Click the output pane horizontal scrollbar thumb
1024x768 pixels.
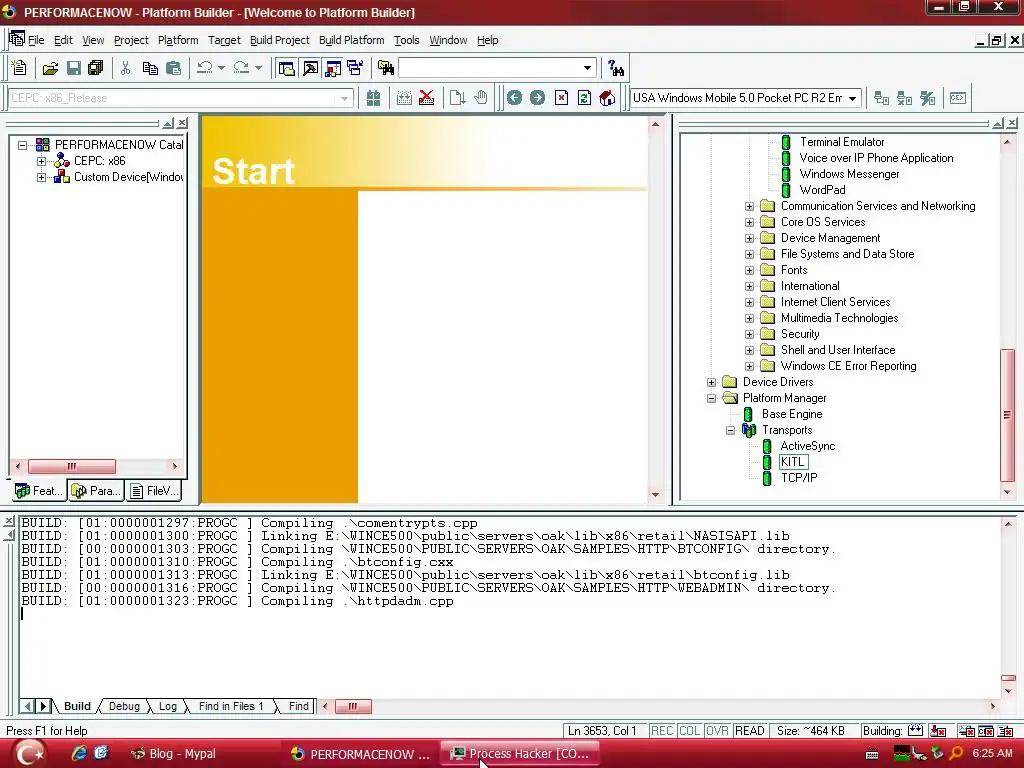[x=353, y=706]
